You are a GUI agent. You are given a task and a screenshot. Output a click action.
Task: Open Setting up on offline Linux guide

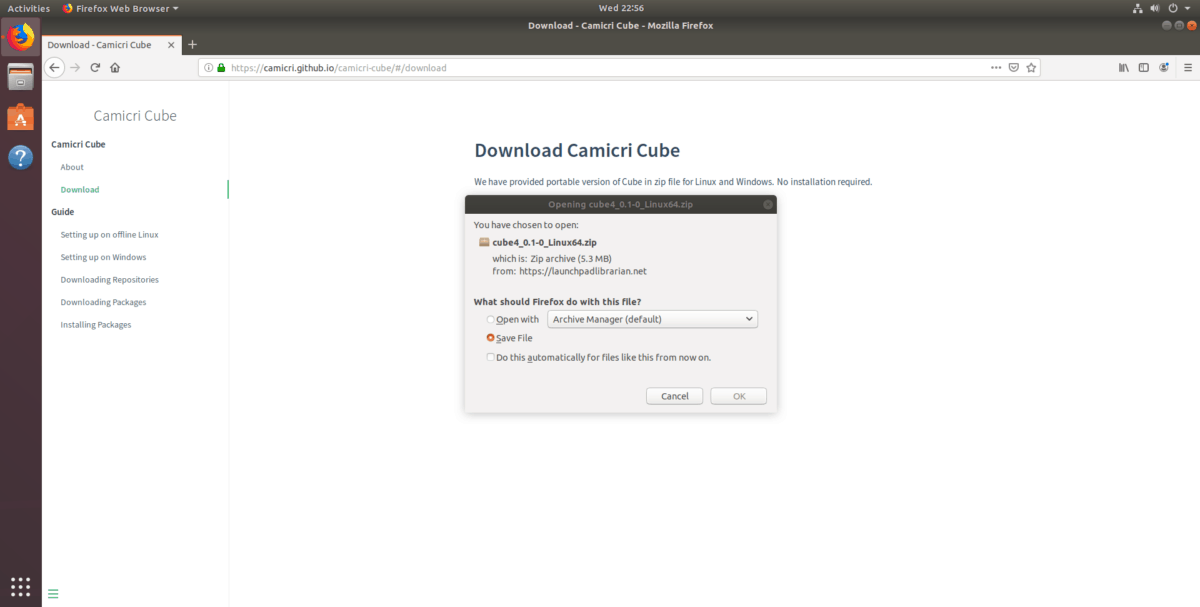click(x=109, y=234)
